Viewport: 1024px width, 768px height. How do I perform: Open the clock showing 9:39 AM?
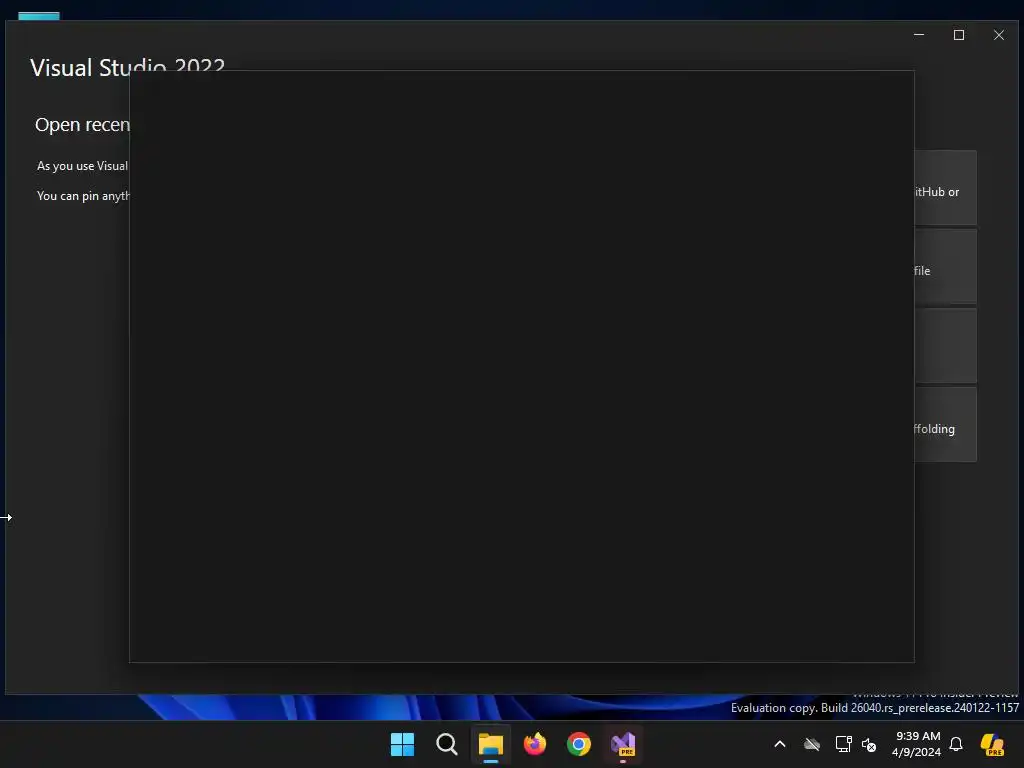[917, 744]
